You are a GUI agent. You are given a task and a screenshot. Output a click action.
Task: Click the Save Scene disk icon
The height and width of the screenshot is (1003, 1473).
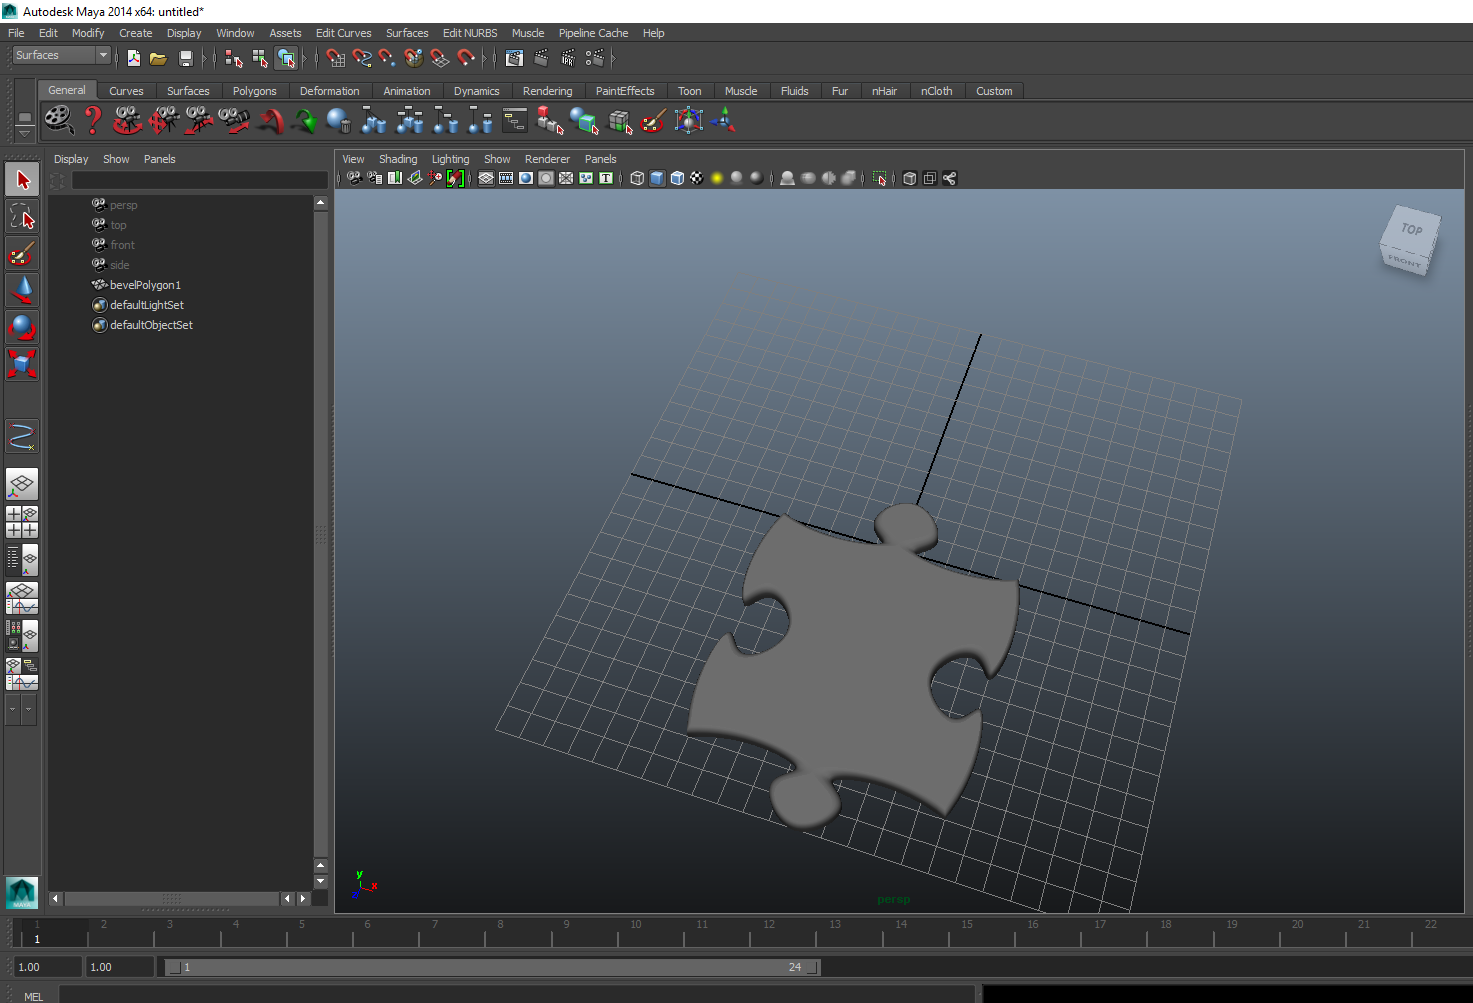click(x=185, y=58)
